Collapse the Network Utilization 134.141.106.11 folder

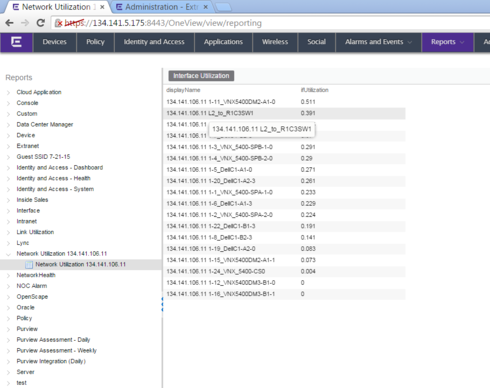coord(8,254)
